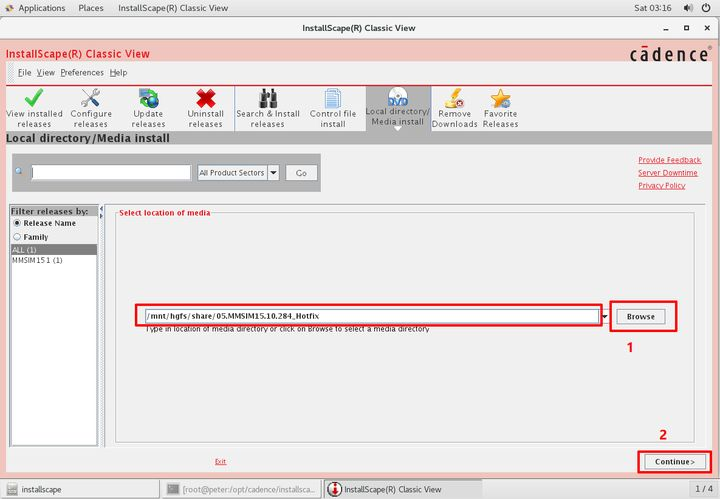720x499 pixels.
Task: Click the Exit link
Action: (220, 461)
